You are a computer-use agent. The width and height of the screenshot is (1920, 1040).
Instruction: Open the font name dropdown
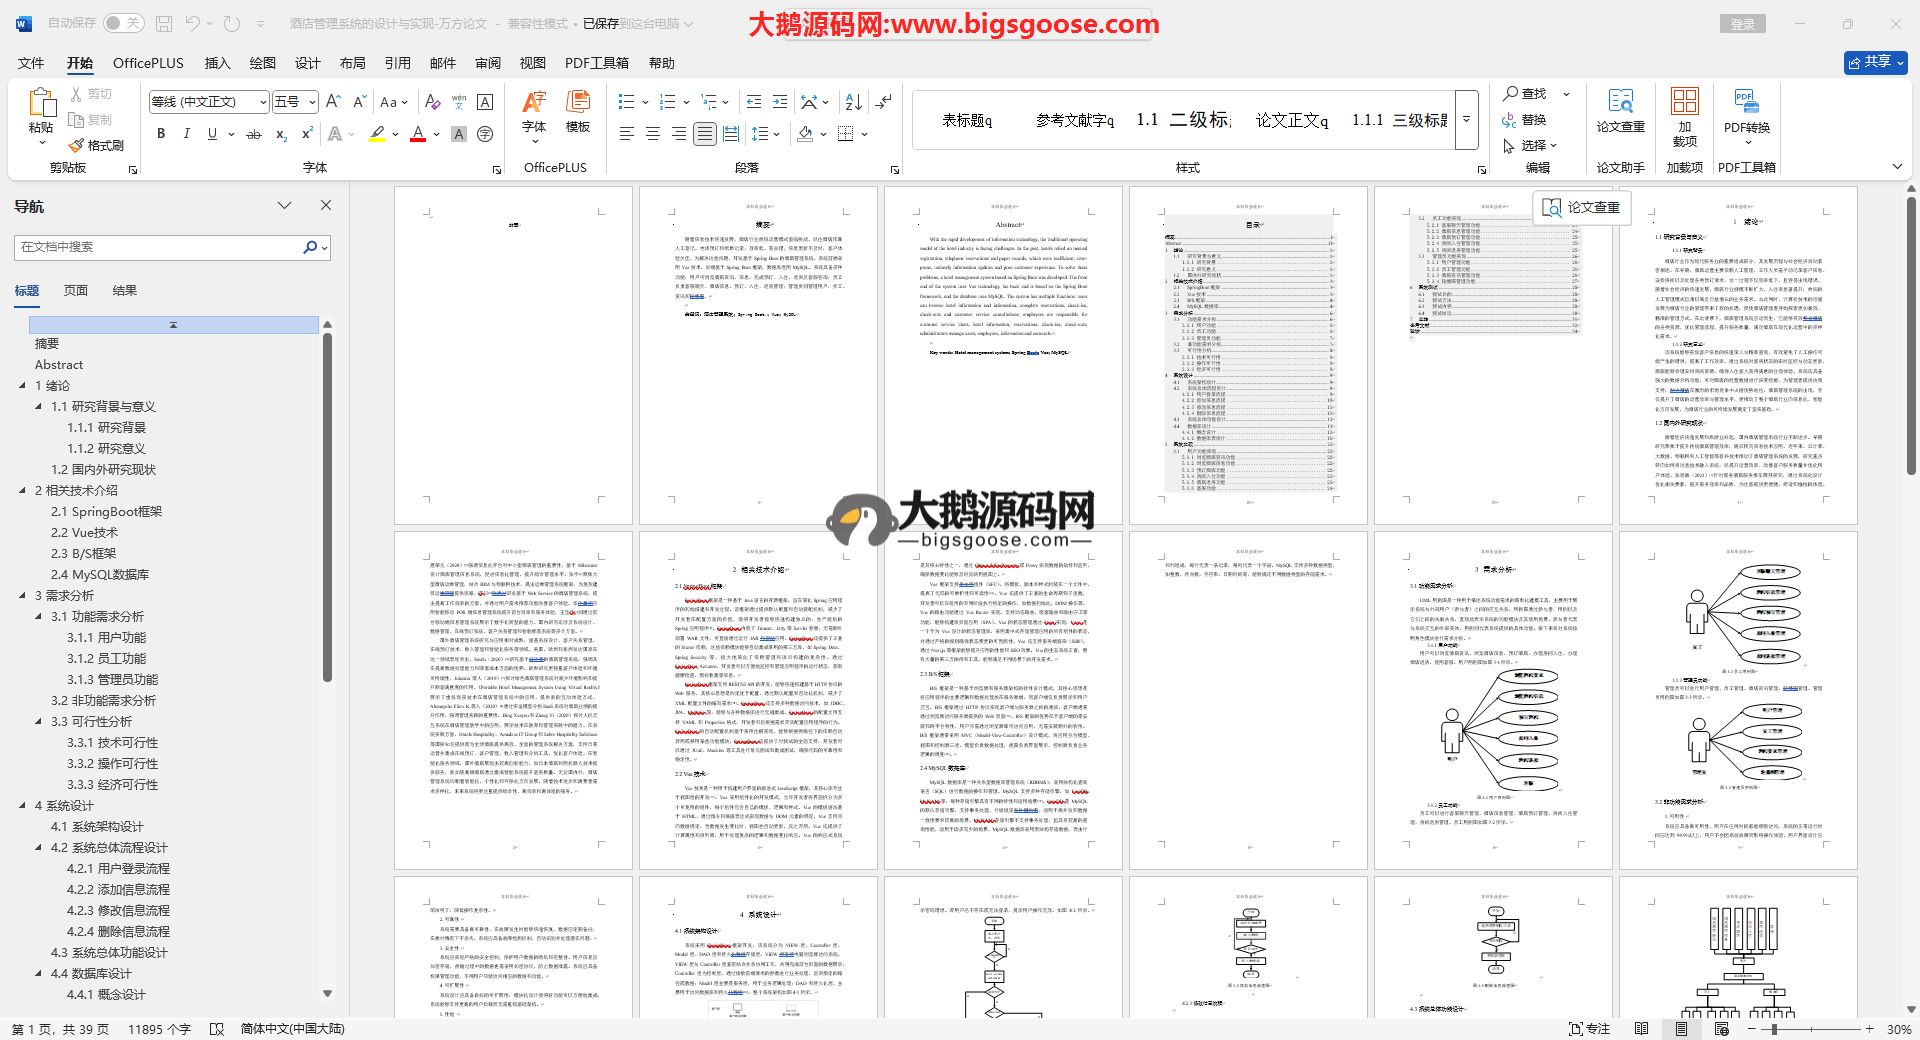coord(263,102)
